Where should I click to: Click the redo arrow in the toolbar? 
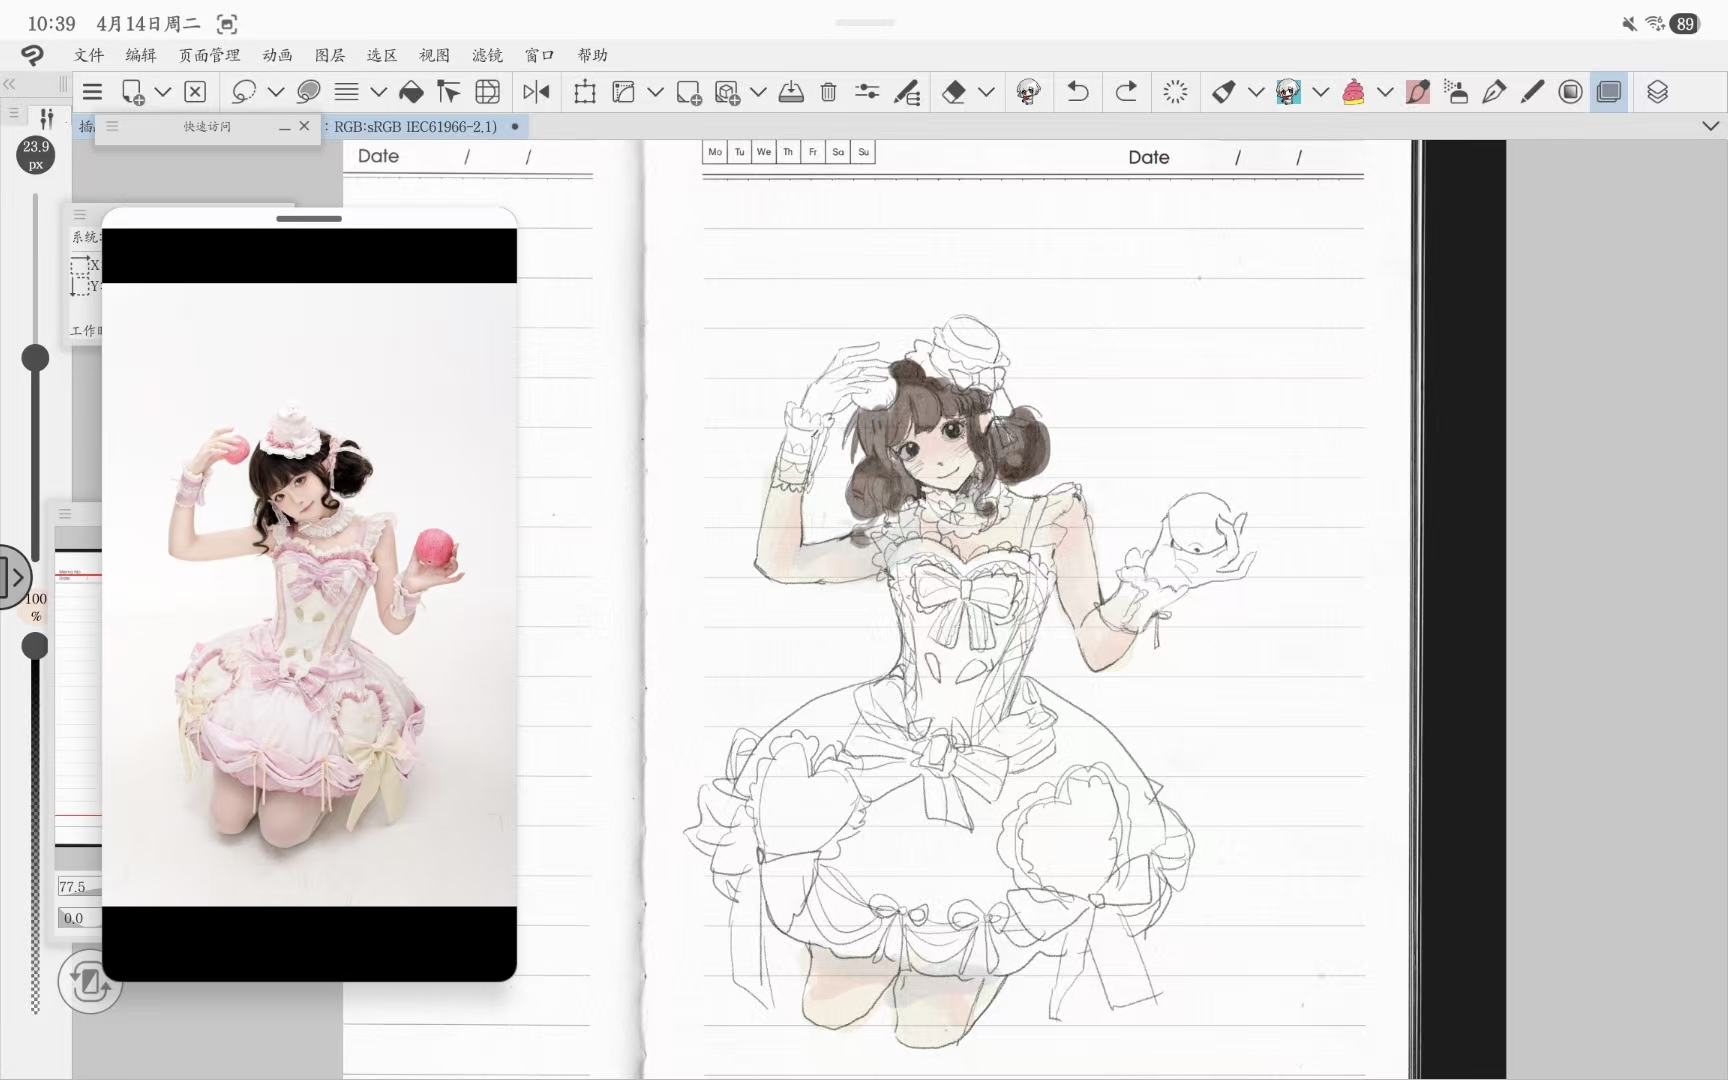[1126, 92]
